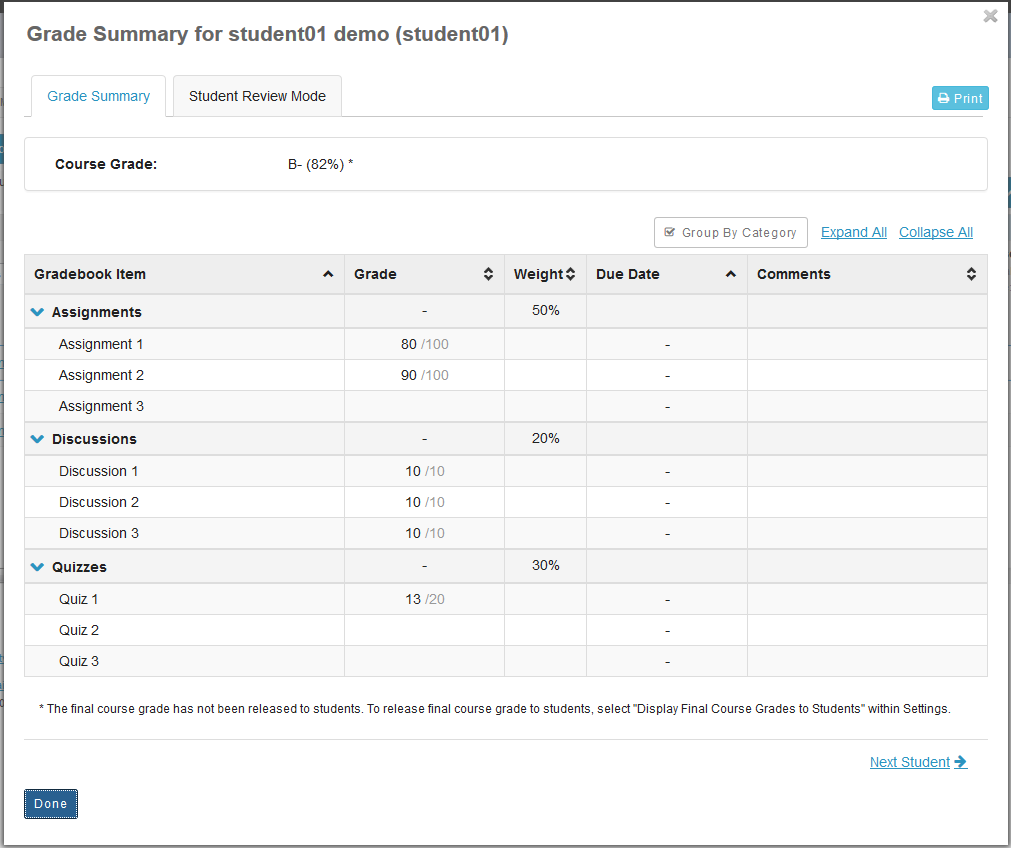Click Collapse All link
Viewport: 1011px width, 848px height.
click(x=936, y=232)
